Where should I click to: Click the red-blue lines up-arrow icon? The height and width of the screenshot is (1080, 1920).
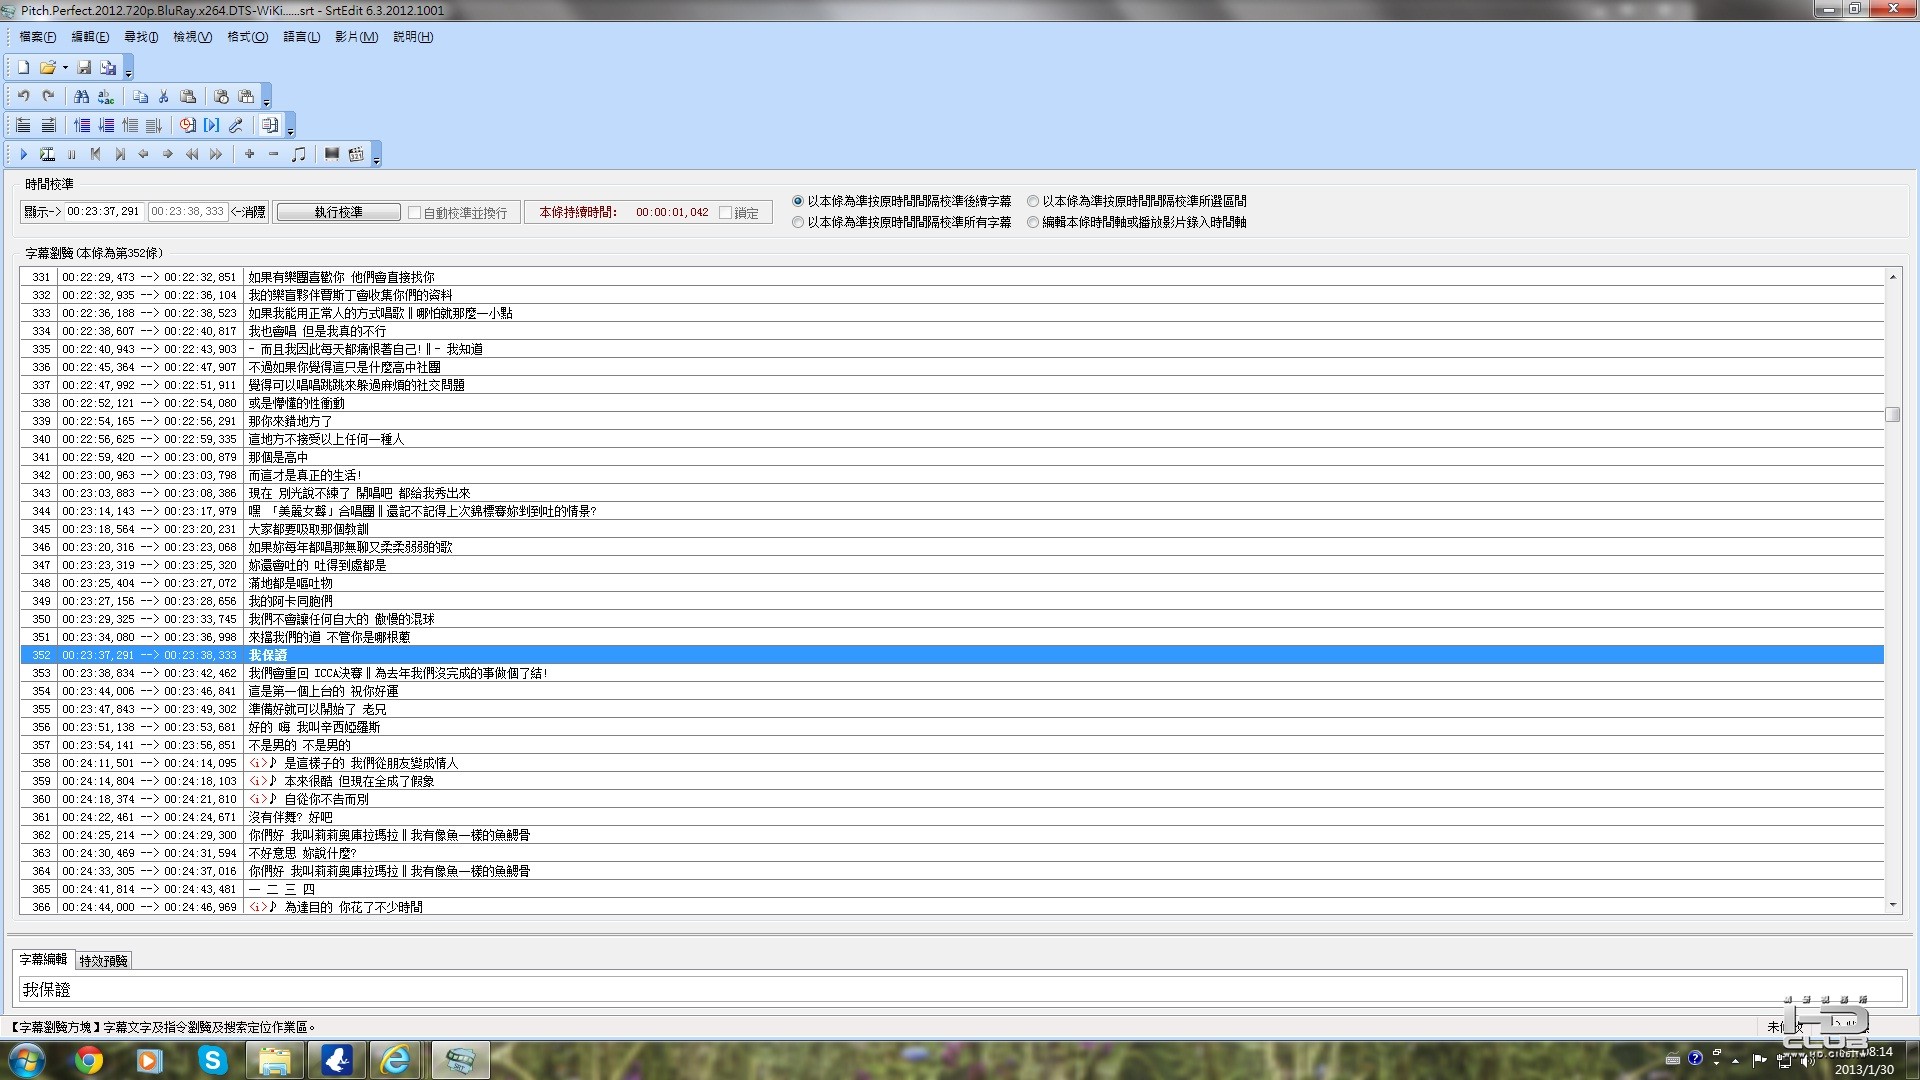82,125
